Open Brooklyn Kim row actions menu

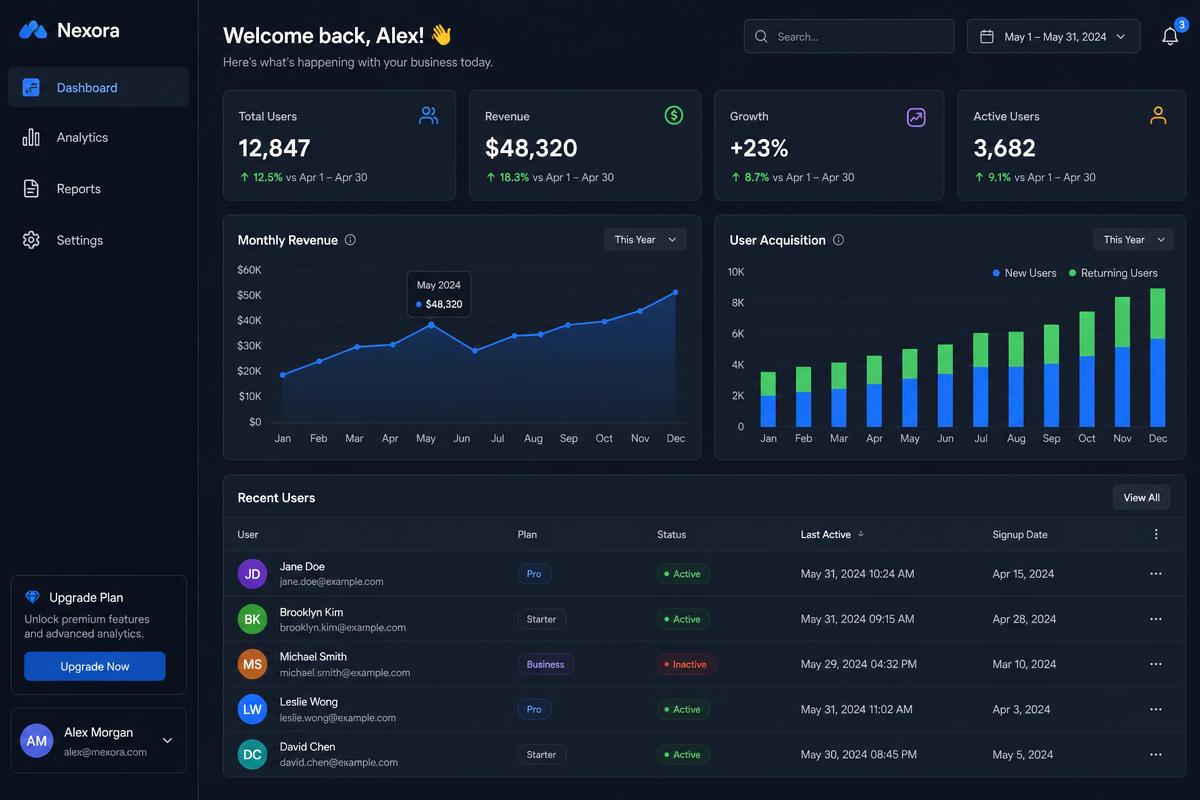click(1156, 619)
